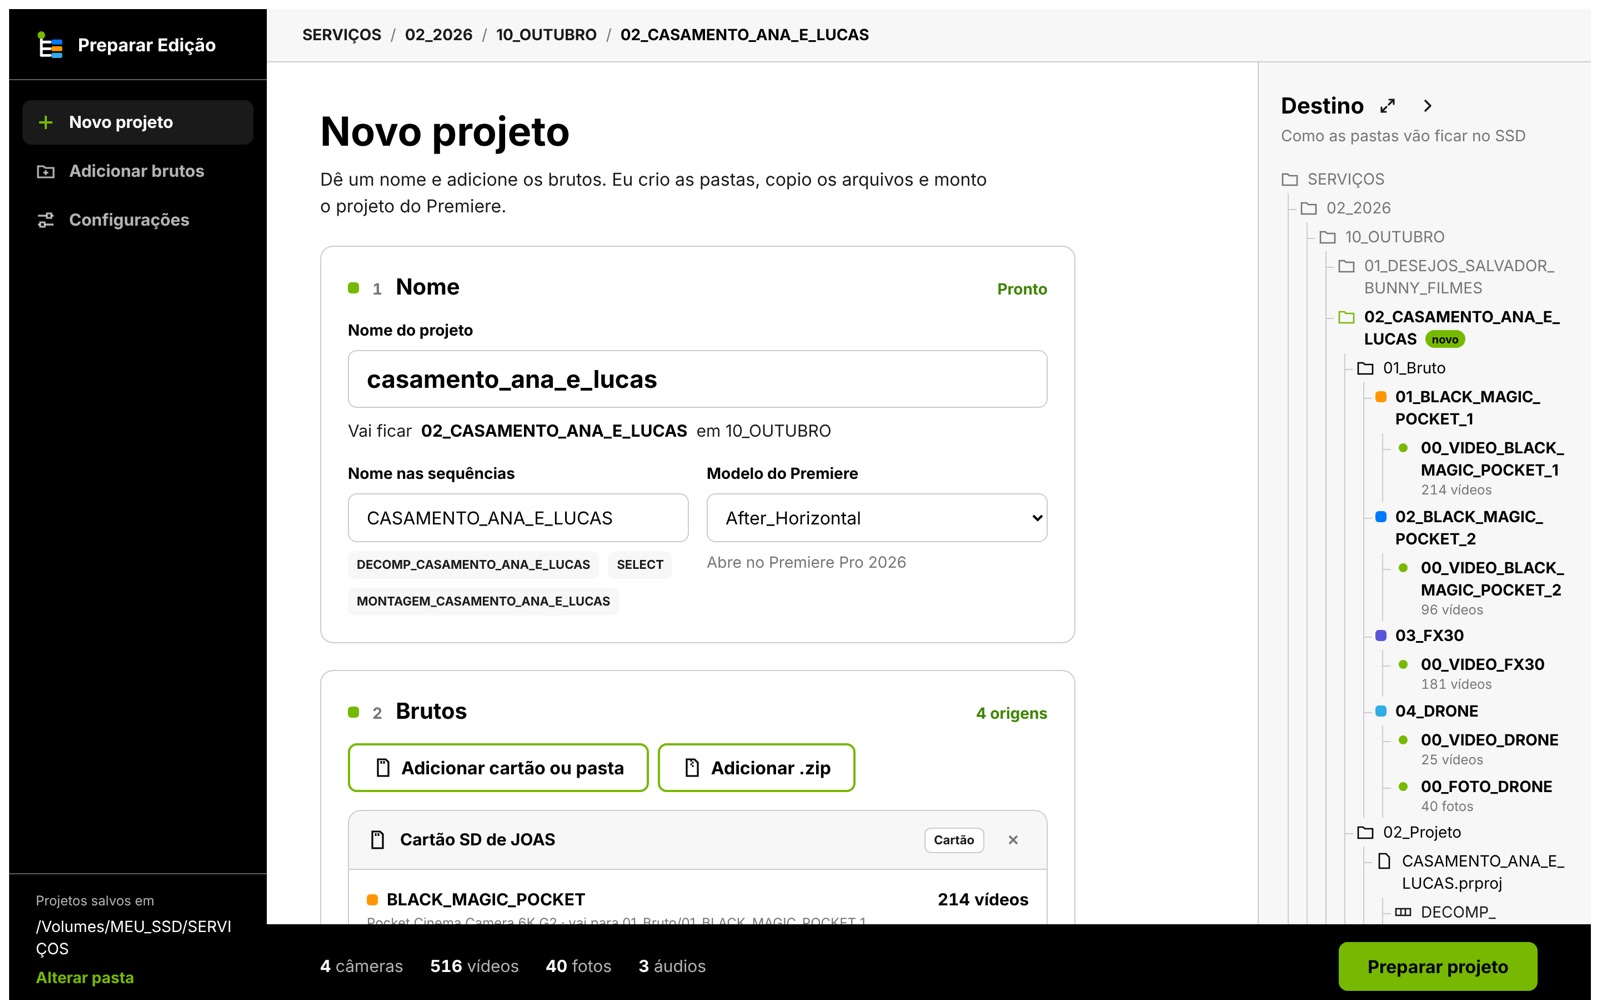Screen dimensions: 1600x1000
Task: Click folder icon of 01_DESEJOS_SALVADOR_BUNNY_FILMES
Action: point(1347,266)
